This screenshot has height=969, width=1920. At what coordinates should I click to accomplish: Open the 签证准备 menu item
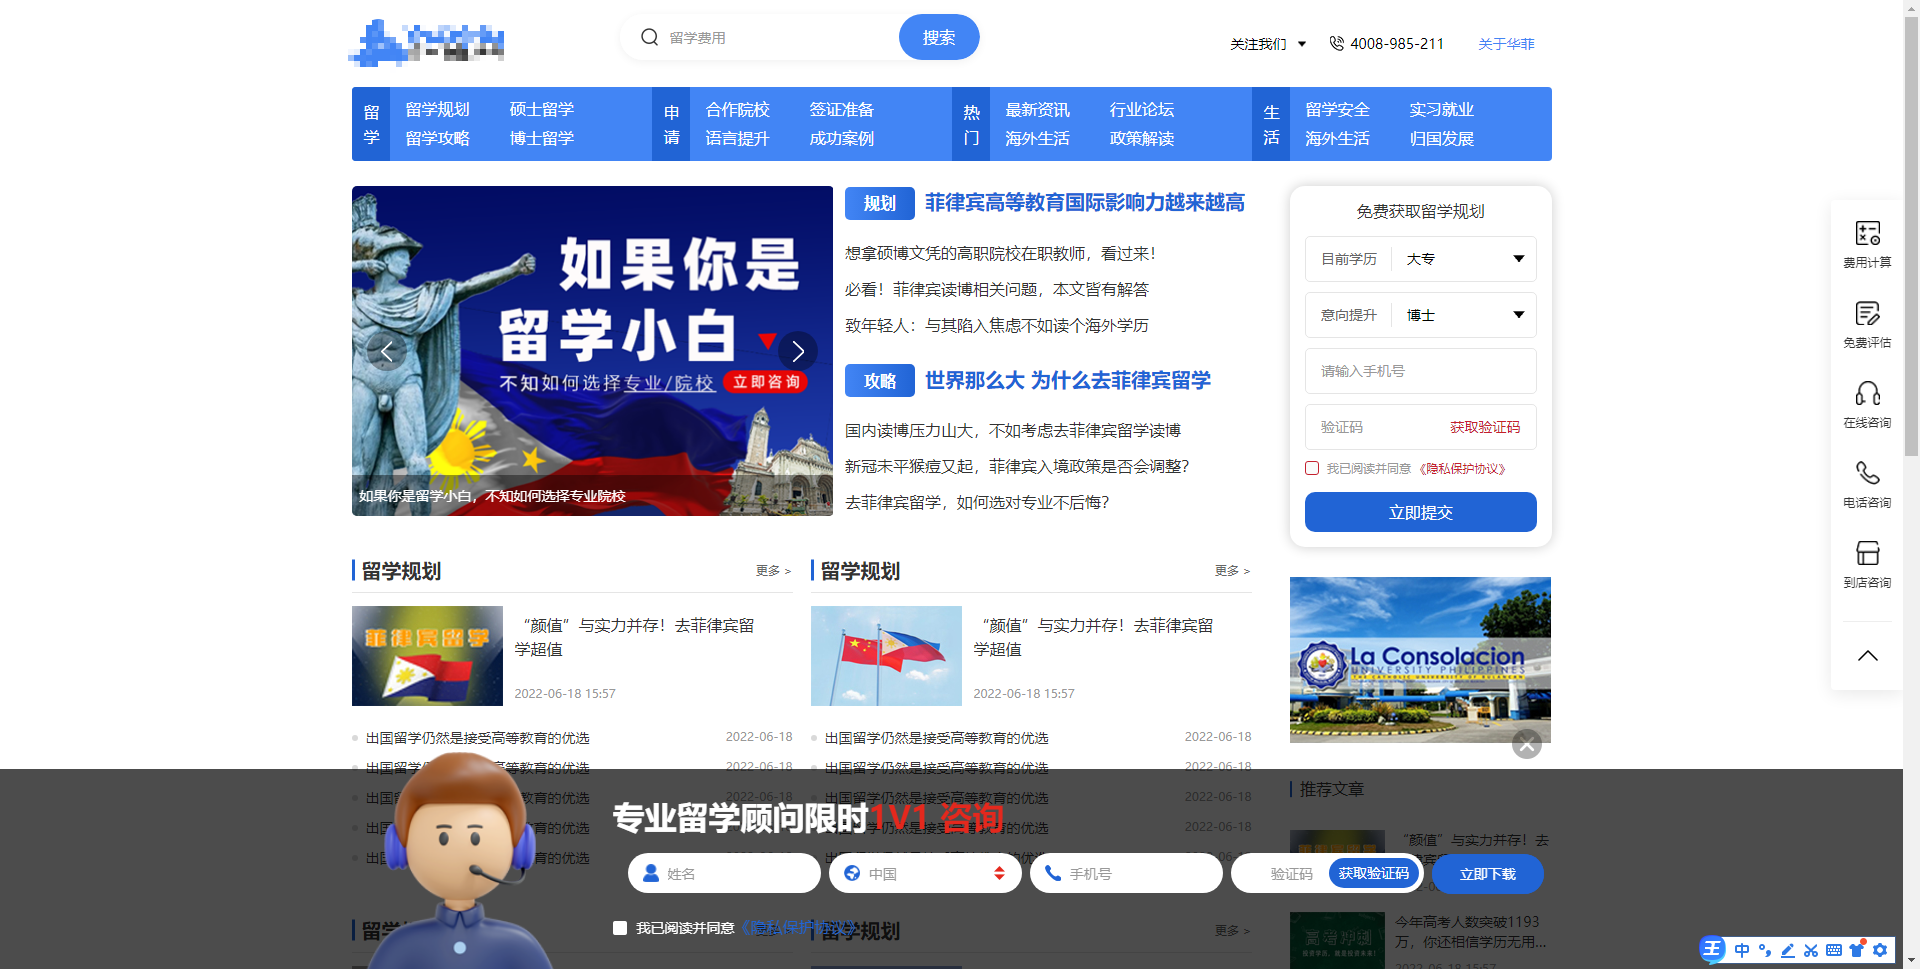click(x=841, y=109)
